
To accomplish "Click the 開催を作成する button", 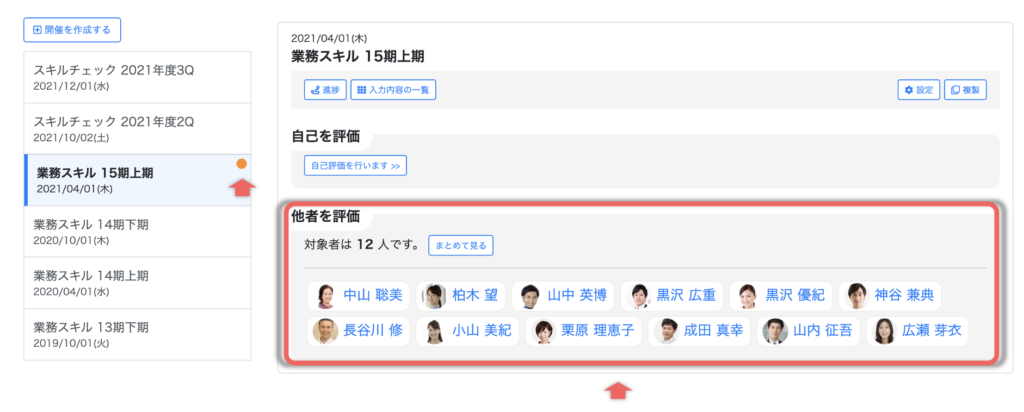I will pyautogui.click(x=72, y=30).
